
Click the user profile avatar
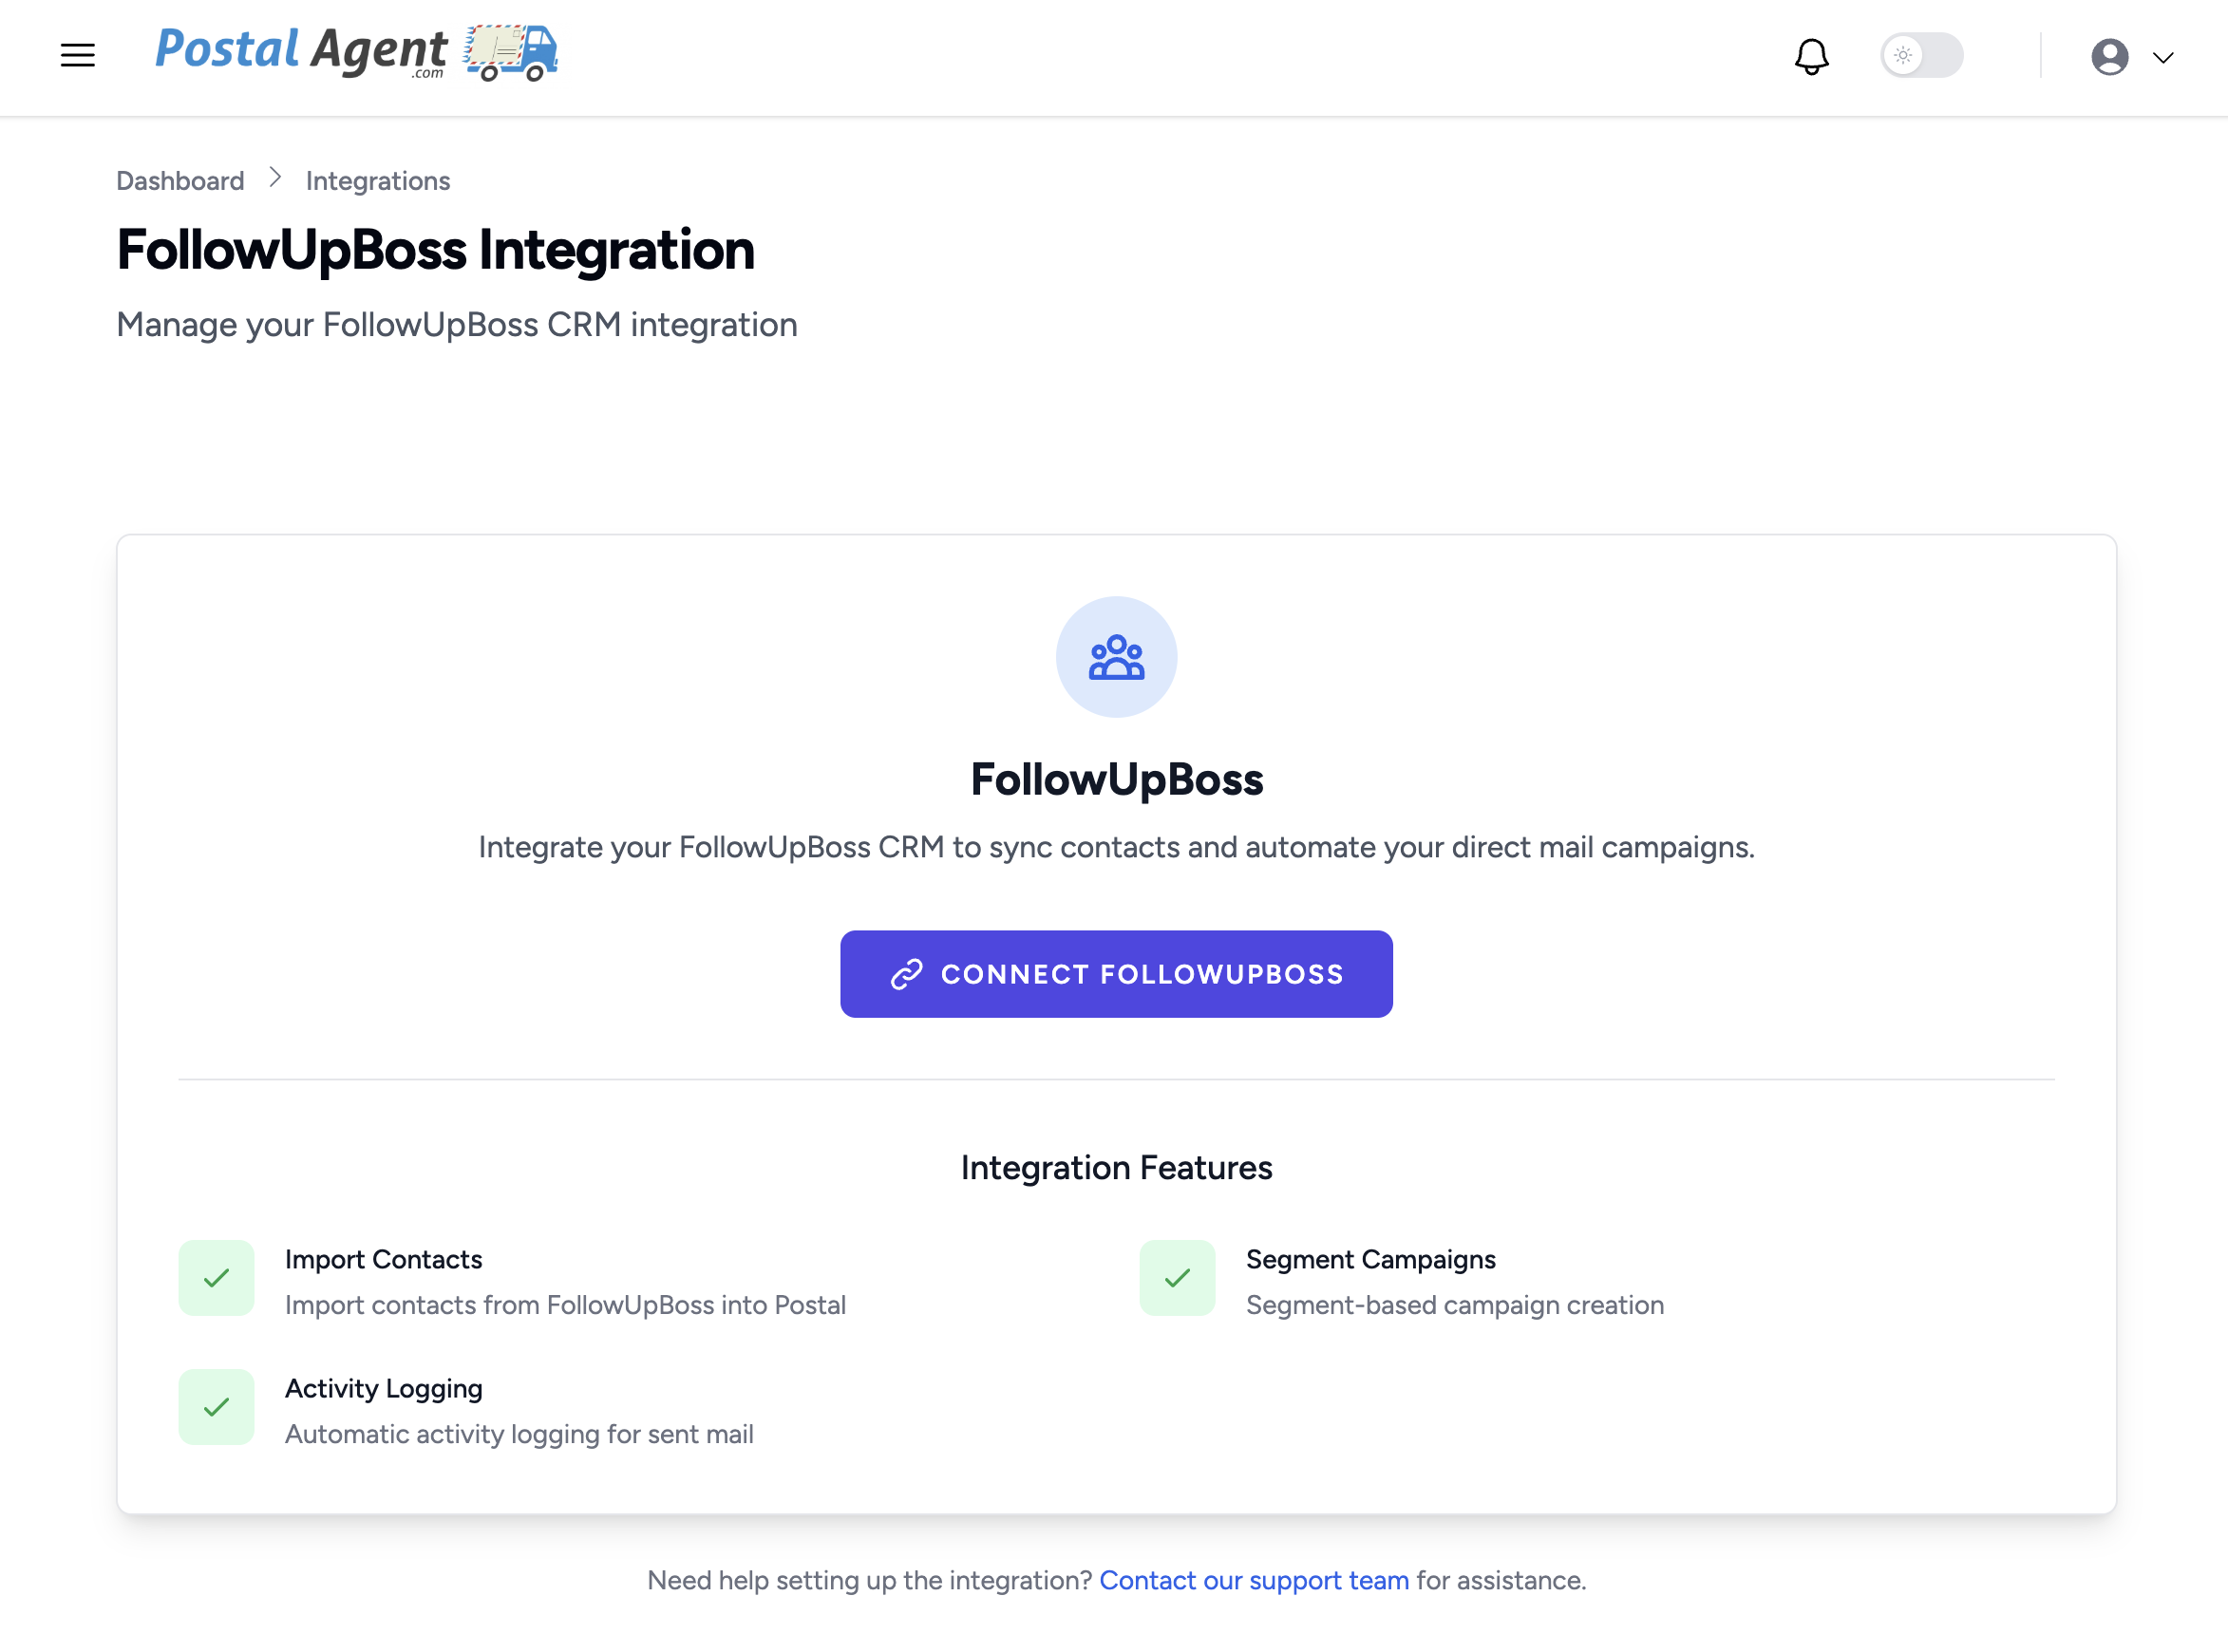point(2109,57)
